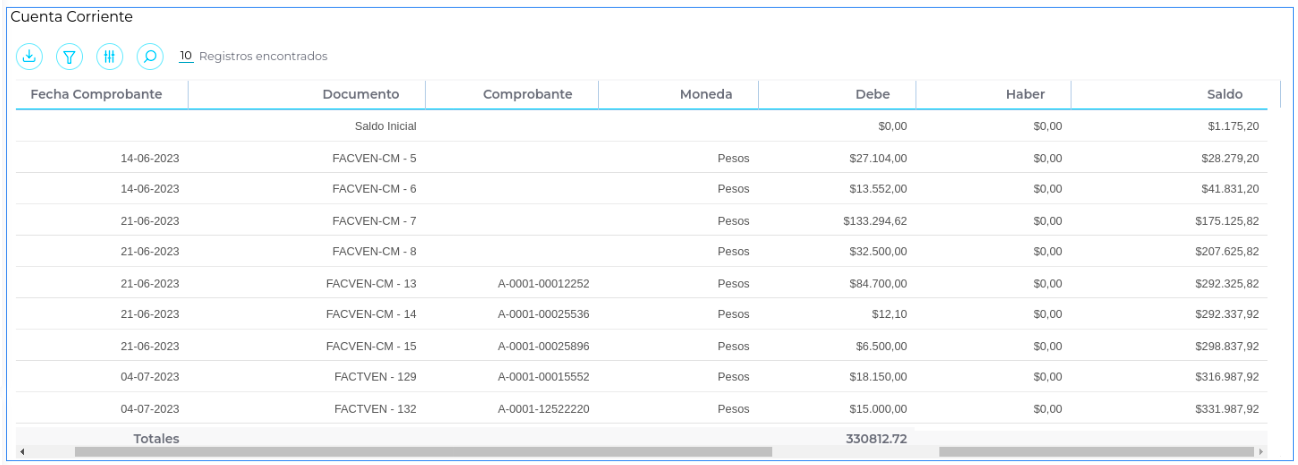
Task: Open the filter funnel icon
Action: point(69,57)
